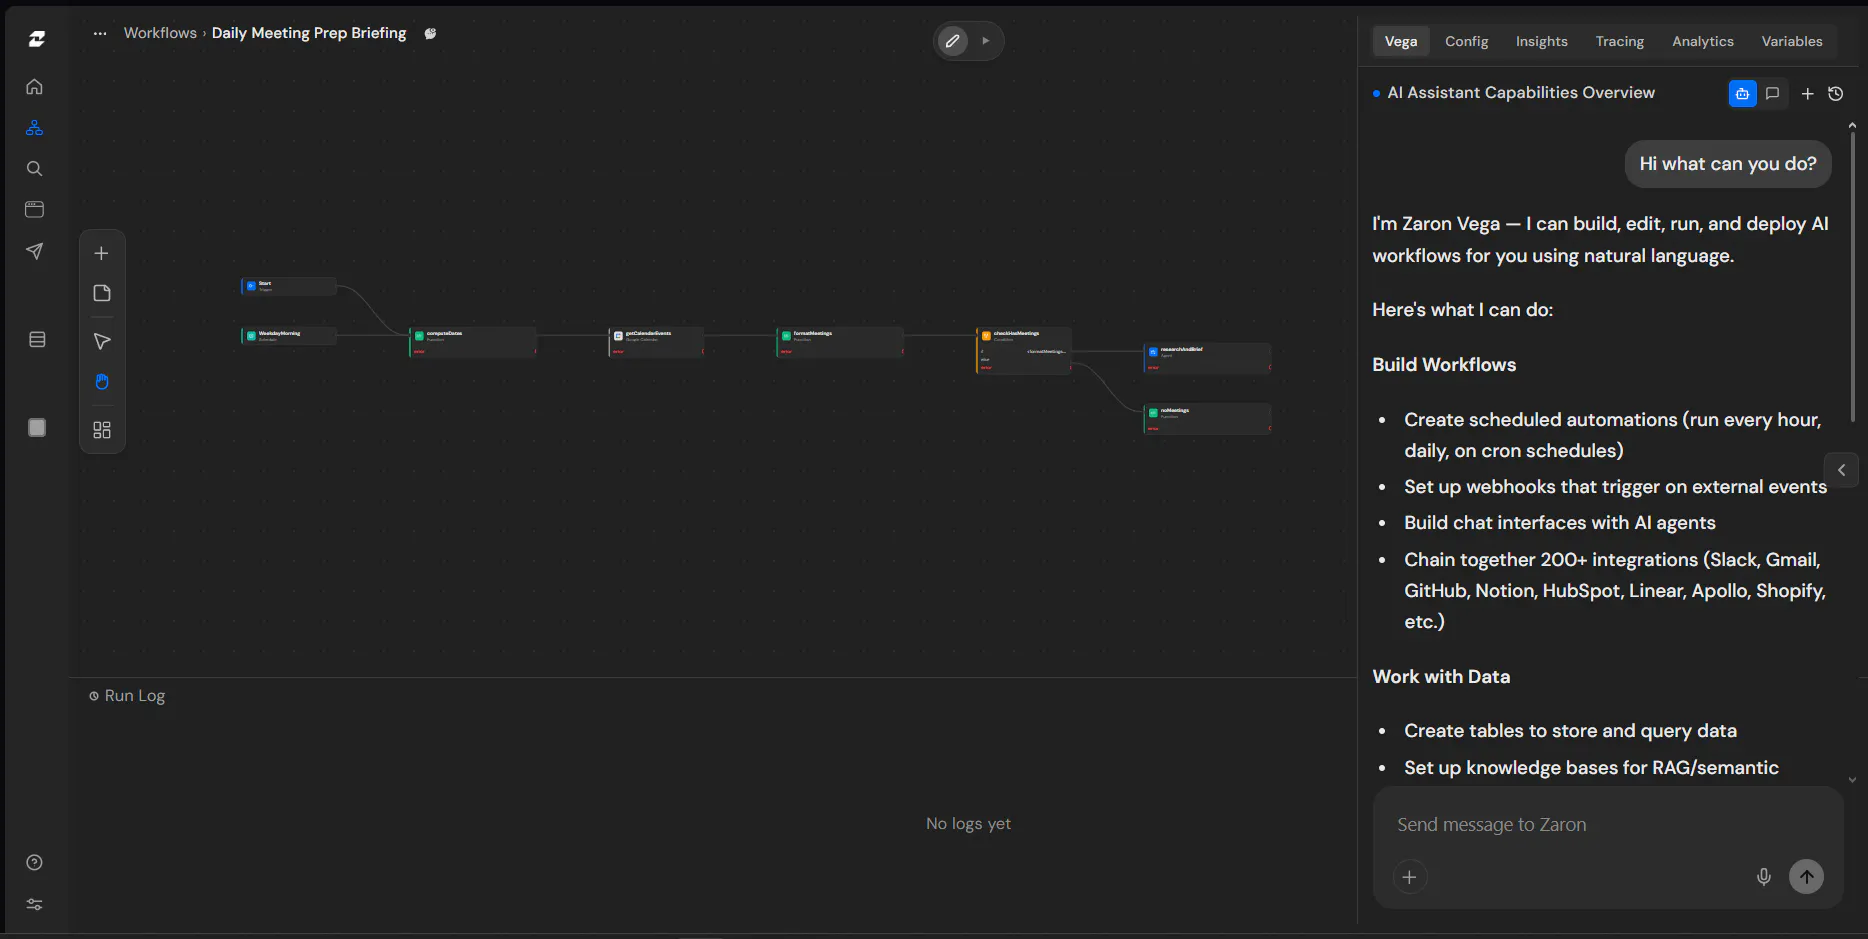Click the scroll-down arrow of the chat scrollbar
Image resolution: width=1868 pixels, height=939 pixels.
(x=1852, y=780)
